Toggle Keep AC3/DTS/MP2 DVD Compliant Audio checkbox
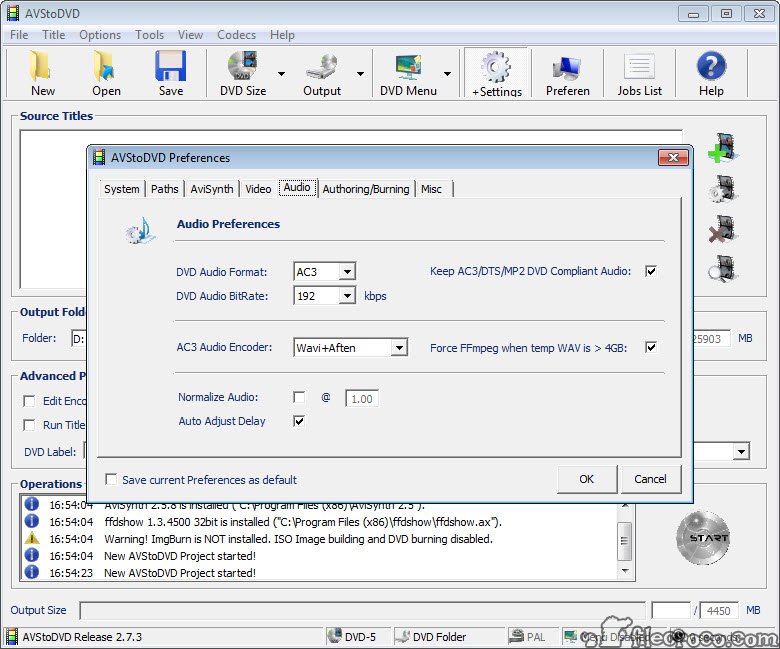 (x=651, y=271)
